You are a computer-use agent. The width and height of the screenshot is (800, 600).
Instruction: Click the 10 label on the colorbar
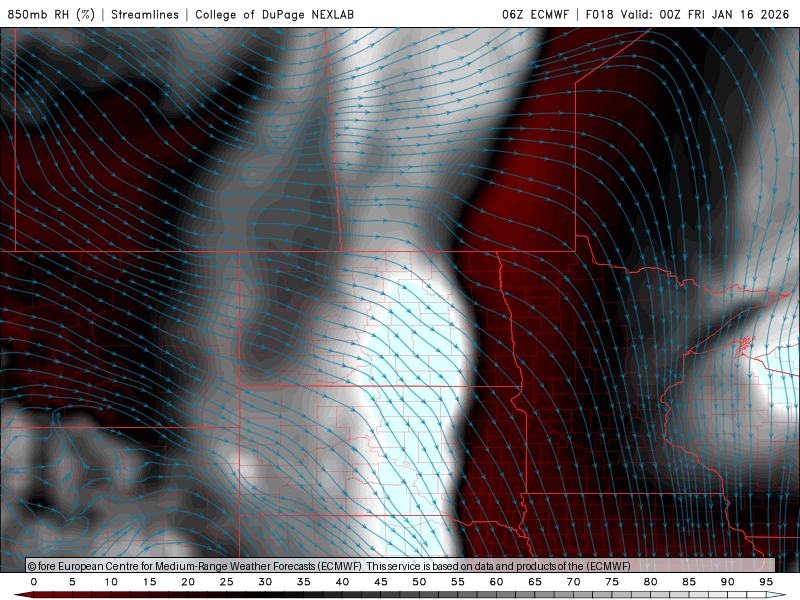(111, 582)
